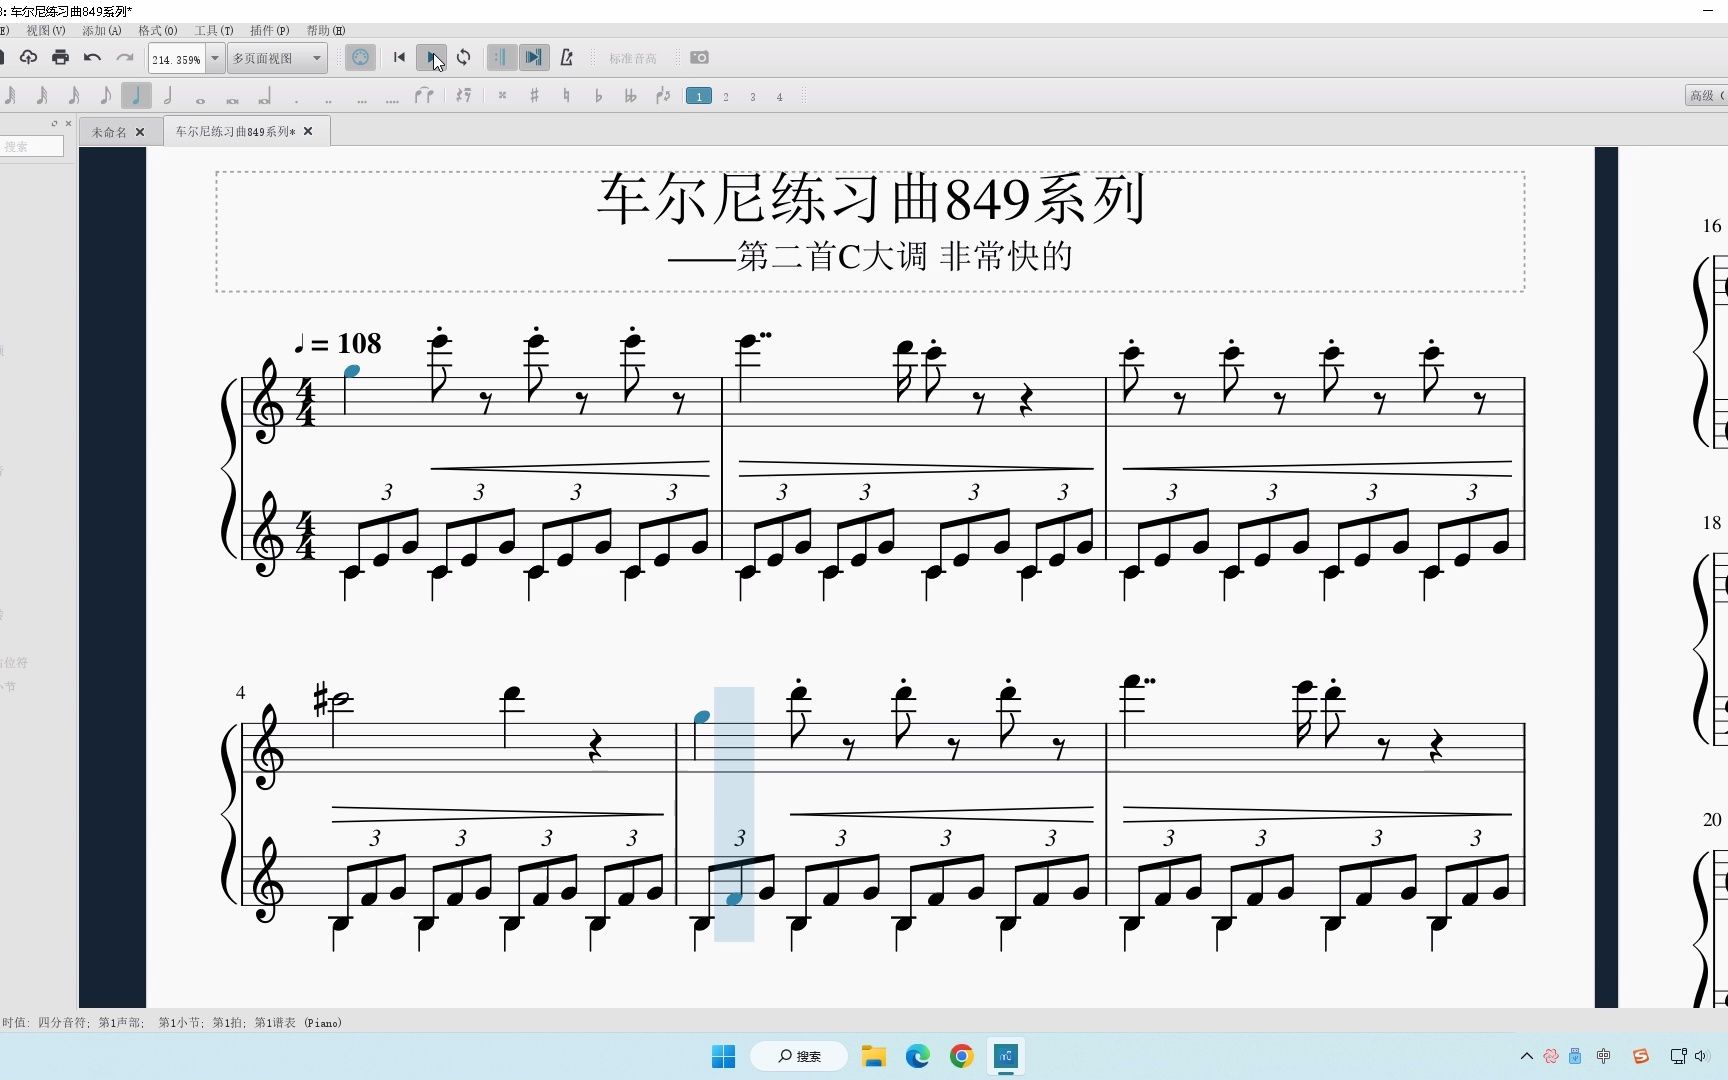Open the 插件(P) menu
The width and height of the screenshot is (1728, 1080).
tap(270, 31)
